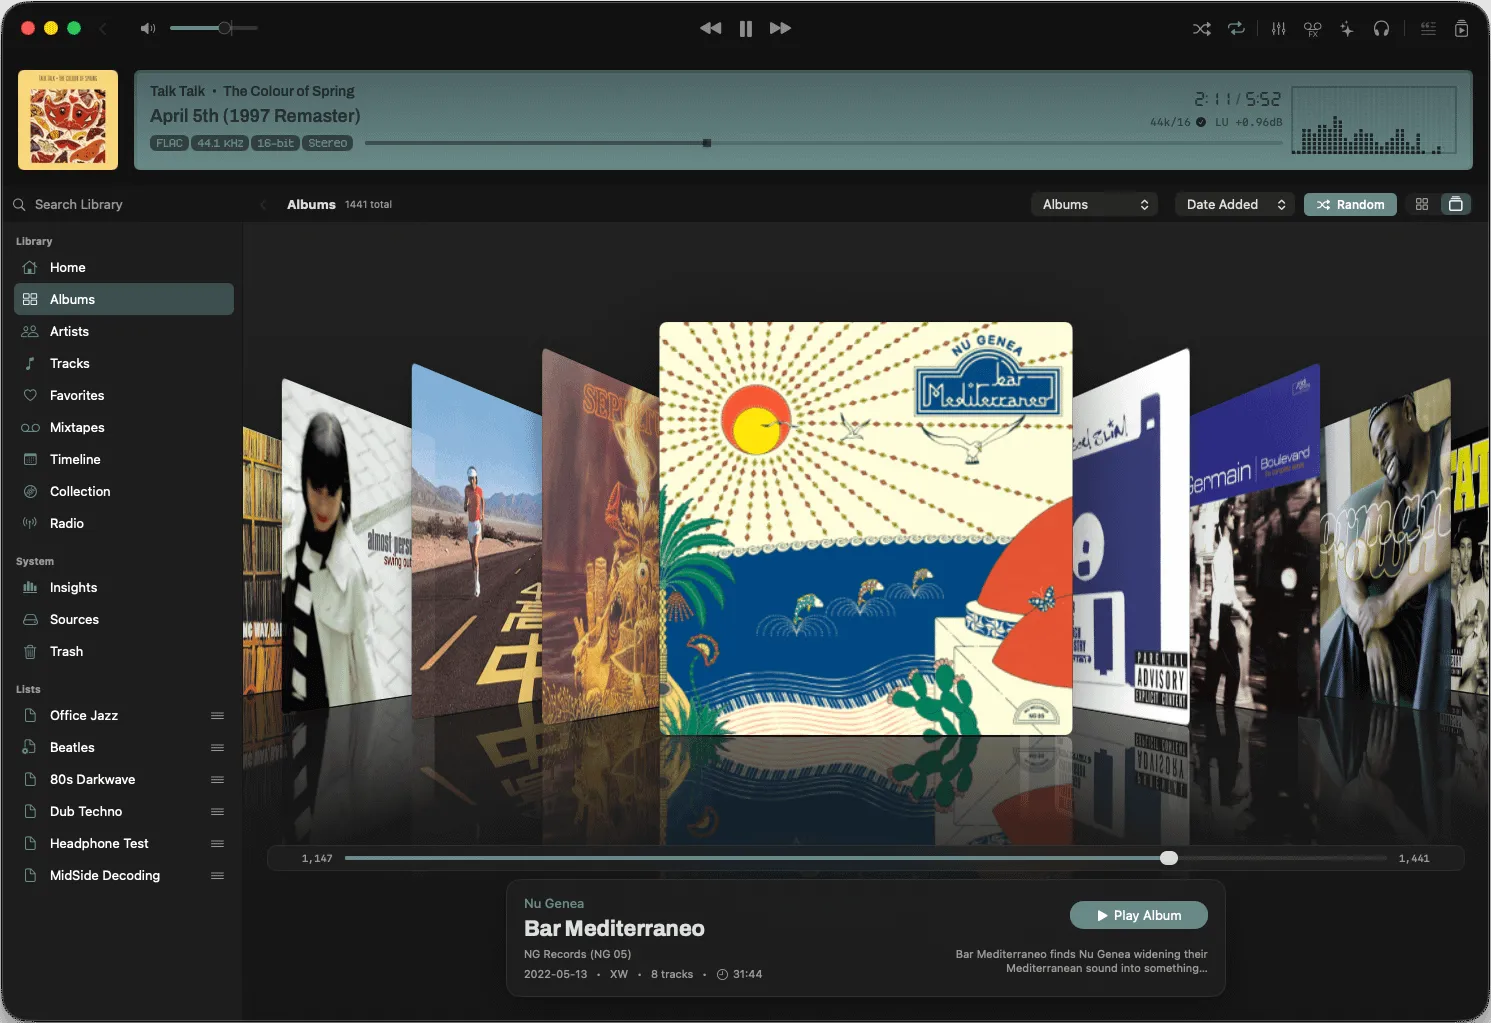The height and width of the screenshot is (1023, 1491).
Task: Click the now-playing Talk Talk album artwork
Action: [68, 120]
